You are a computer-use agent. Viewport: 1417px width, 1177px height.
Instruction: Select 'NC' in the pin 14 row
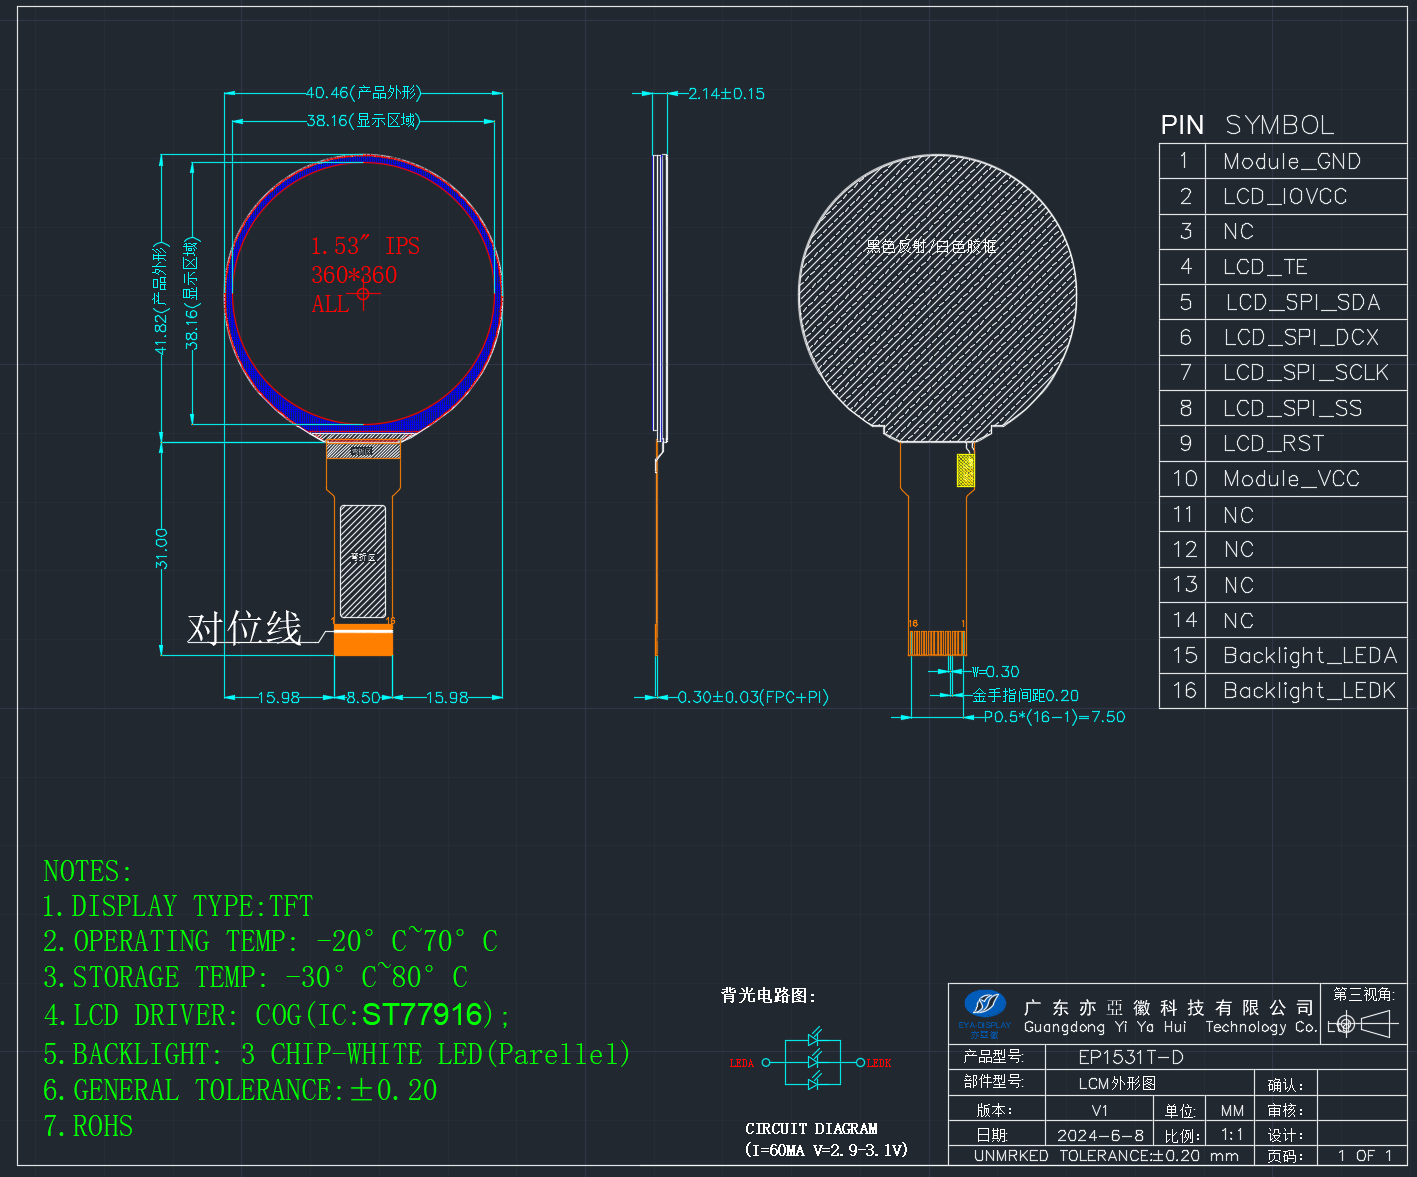click(x=1238, y=621)
